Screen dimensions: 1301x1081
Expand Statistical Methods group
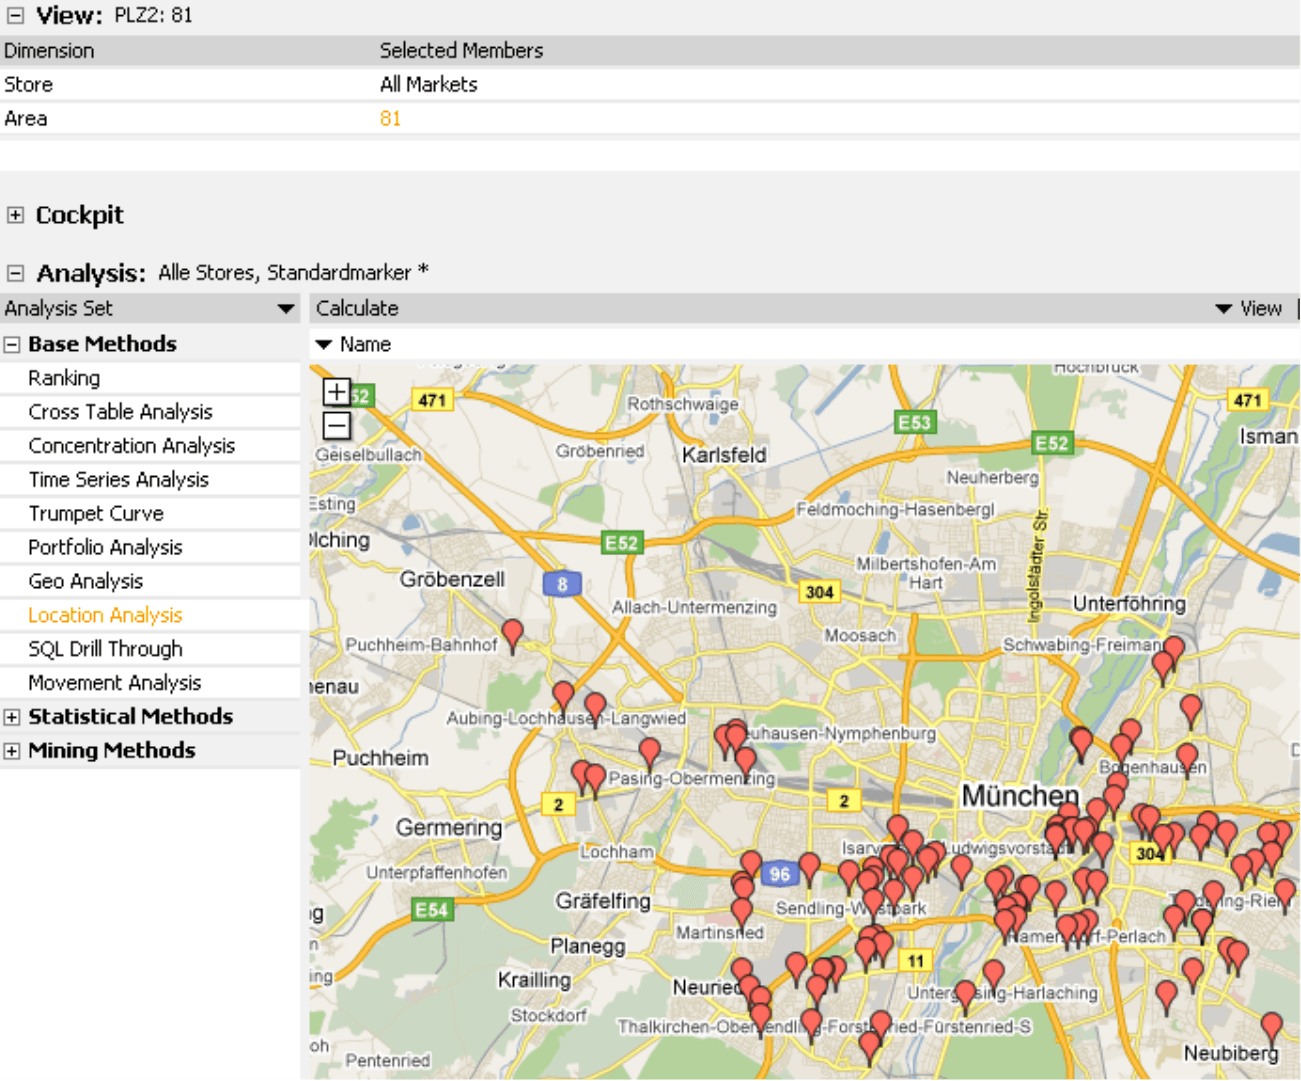(12, 717)
